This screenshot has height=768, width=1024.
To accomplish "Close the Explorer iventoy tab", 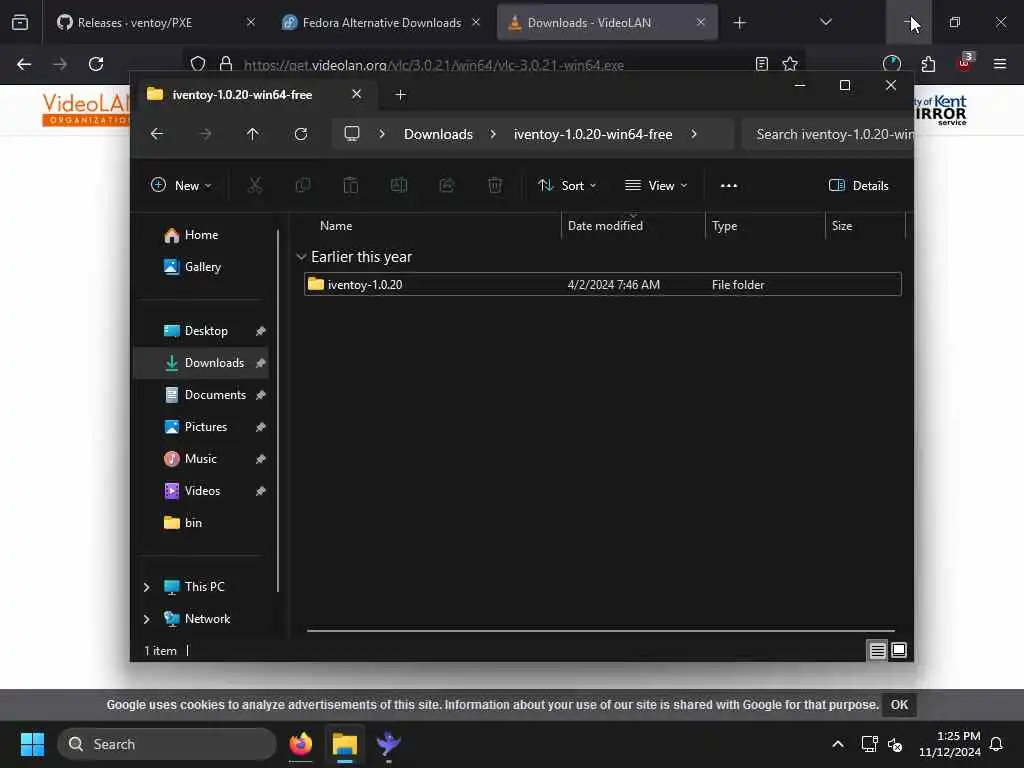I will tap(357, 94).
